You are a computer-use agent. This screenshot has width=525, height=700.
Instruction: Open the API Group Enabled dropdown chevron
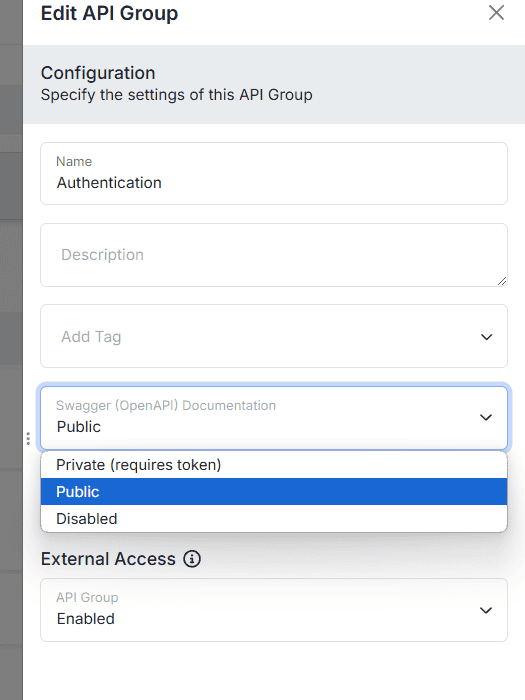[x=486, y=610]
